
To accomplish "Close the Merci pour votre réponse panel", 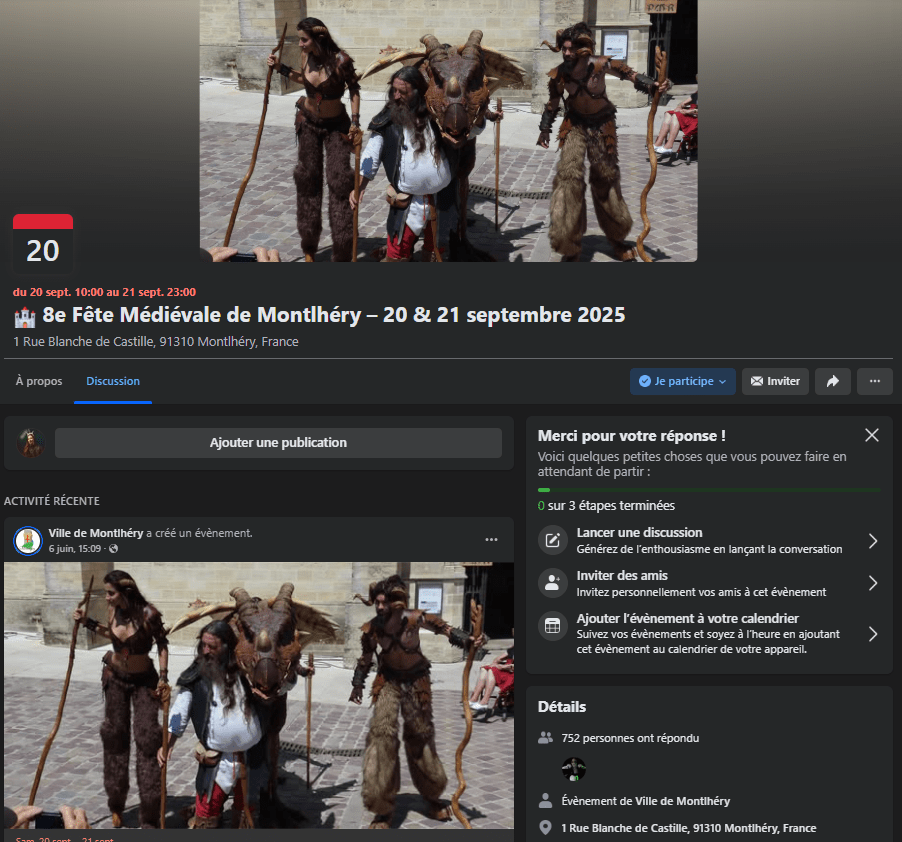I will click(872, 435).
